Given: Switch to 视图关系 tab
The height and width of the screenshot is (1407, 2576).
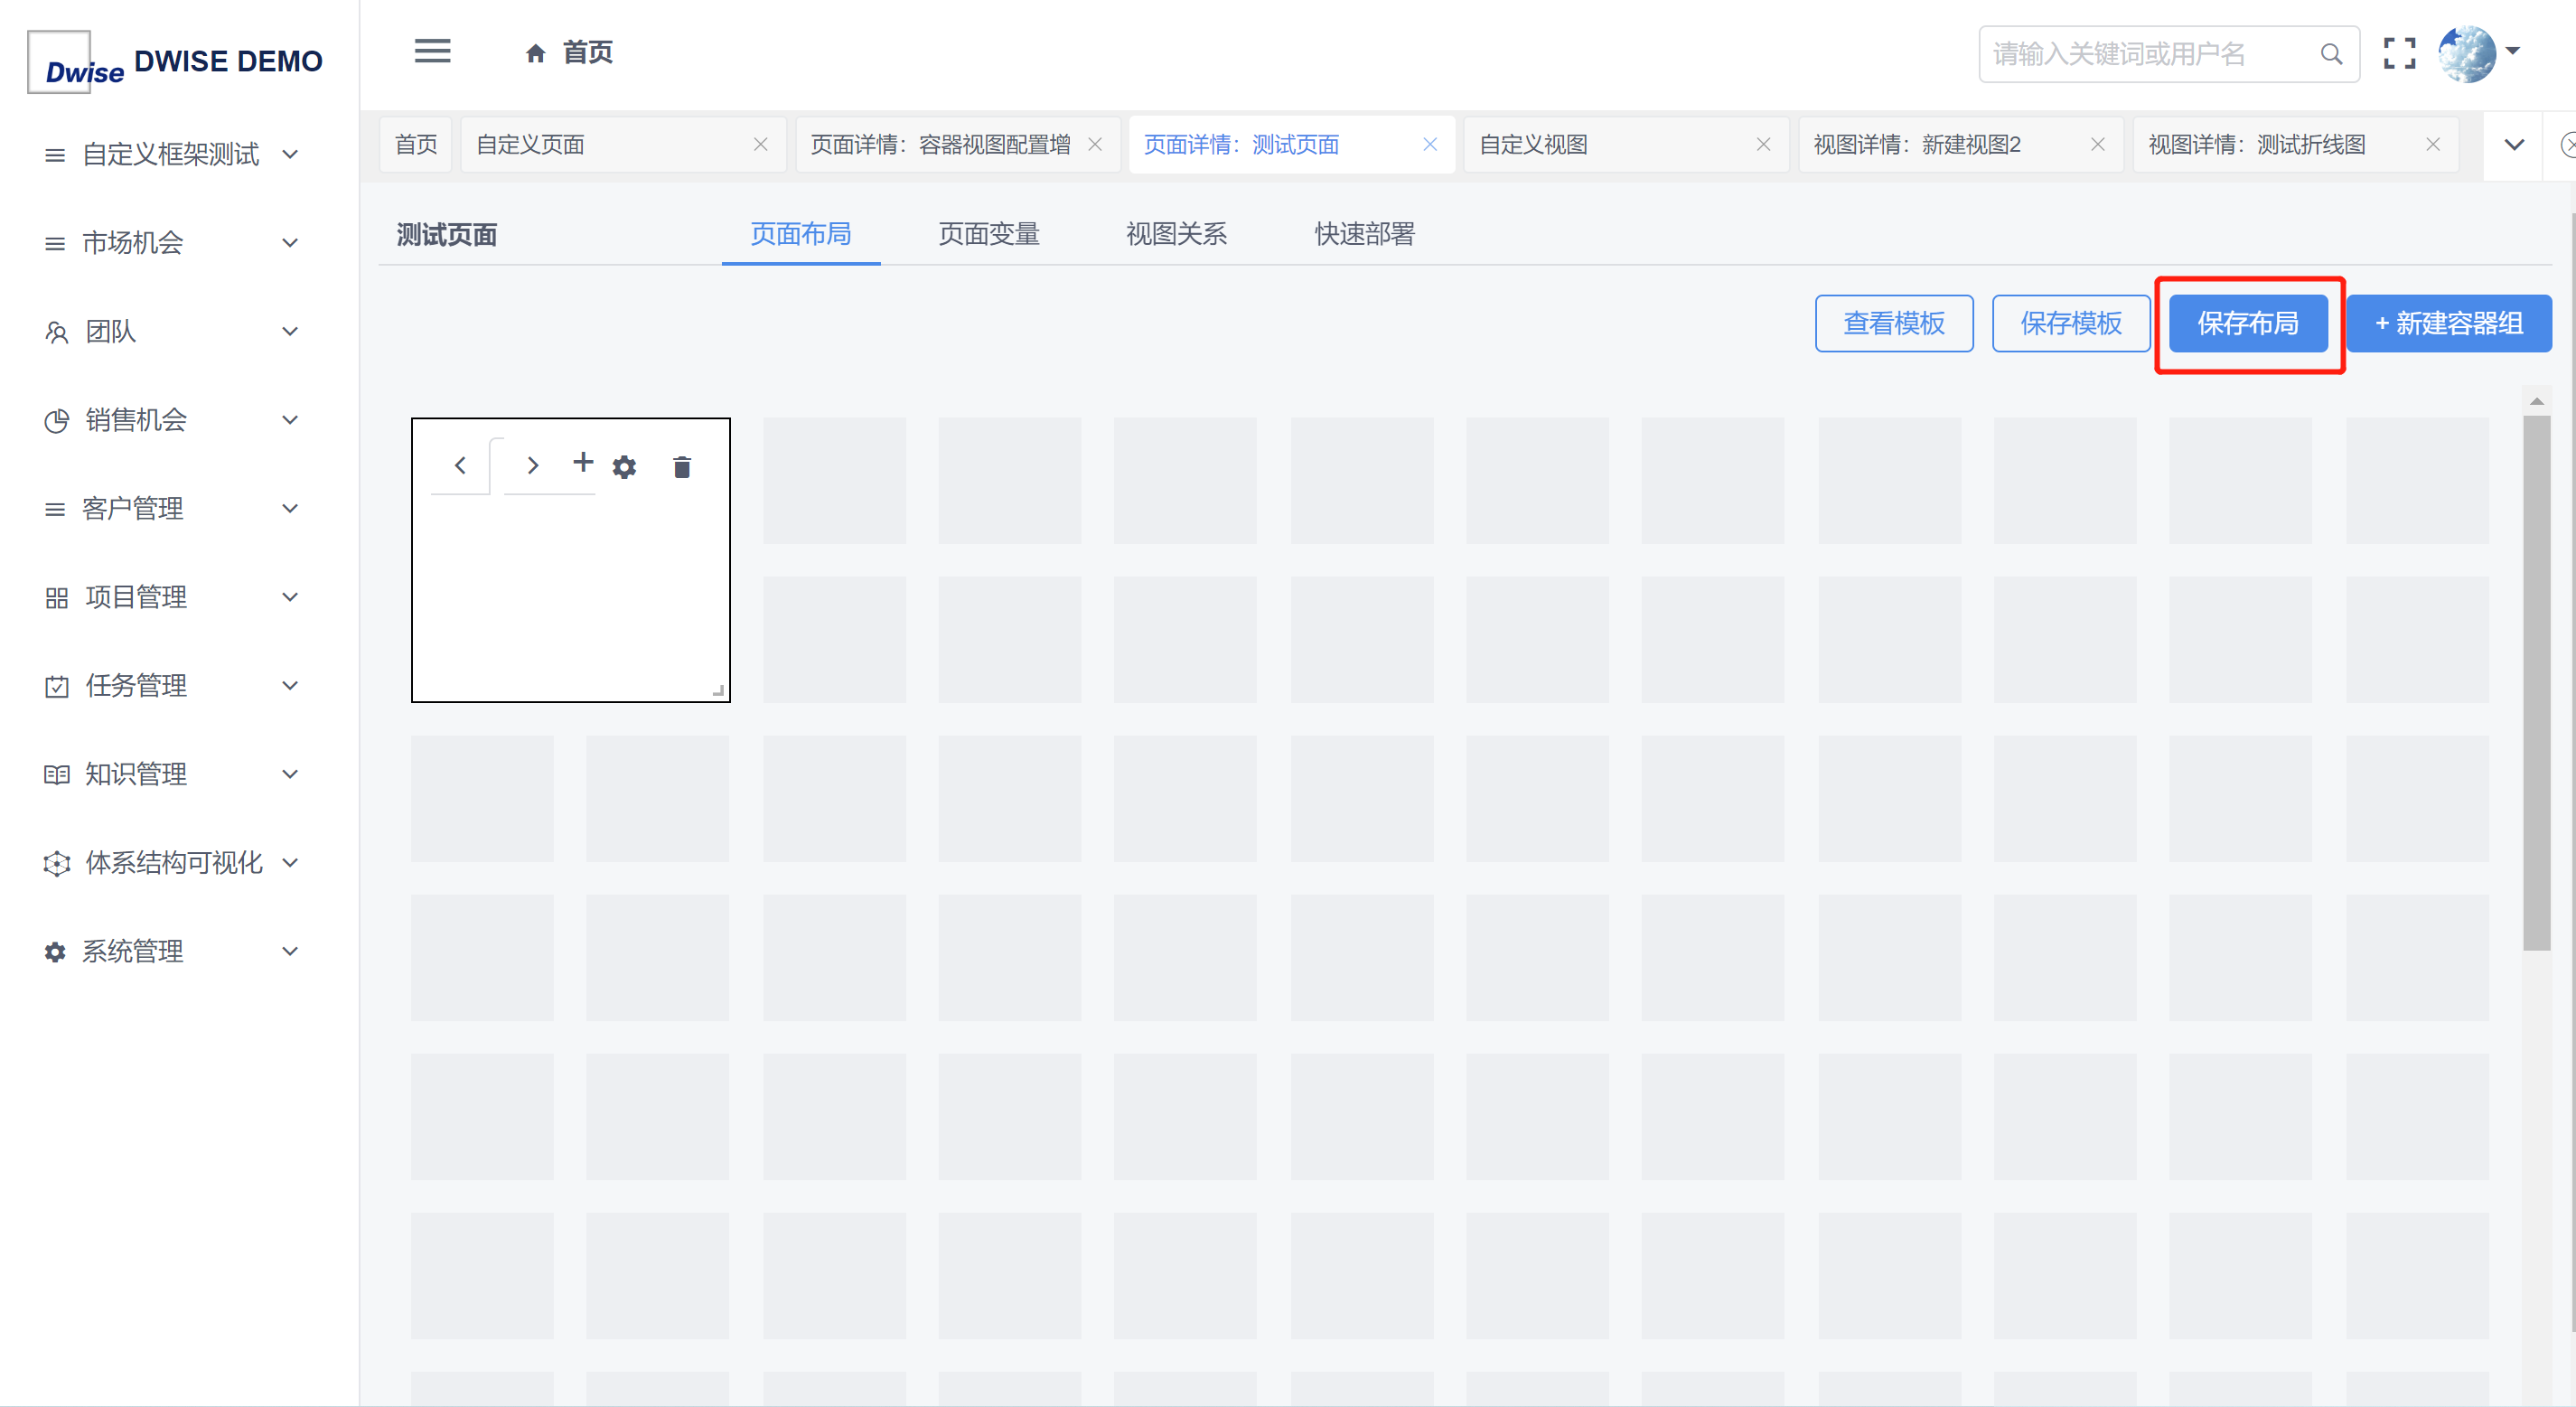Looking at the screenshot, I should point(1177,234).
